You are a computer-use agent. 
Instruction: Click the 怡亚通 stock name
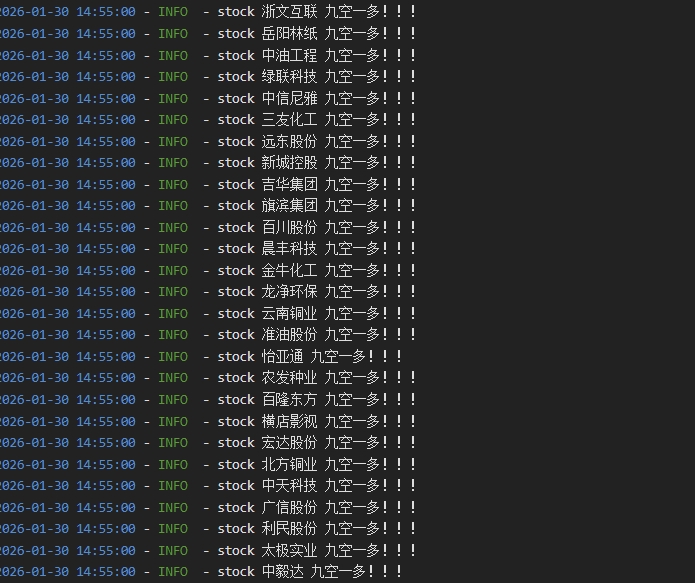coord(282,356)
